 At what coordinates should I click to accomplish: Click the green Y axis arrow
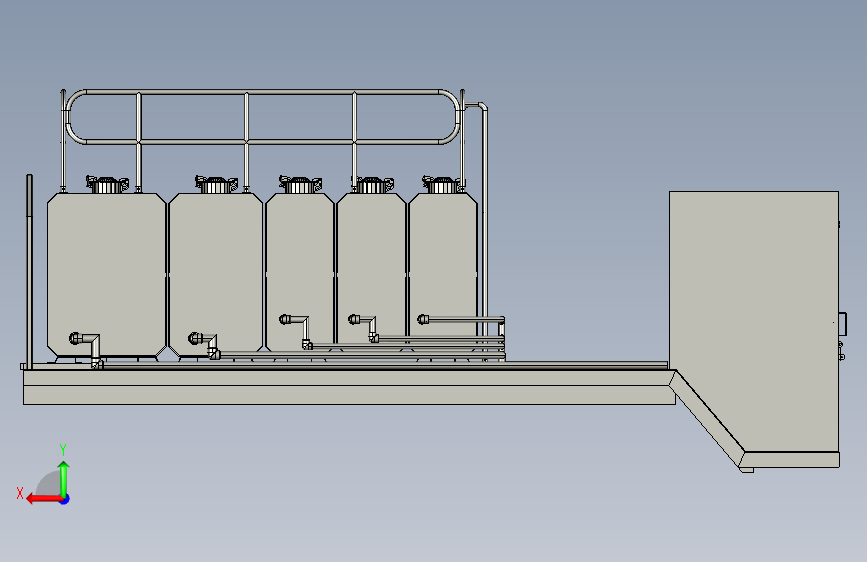(x=64, y=479)
